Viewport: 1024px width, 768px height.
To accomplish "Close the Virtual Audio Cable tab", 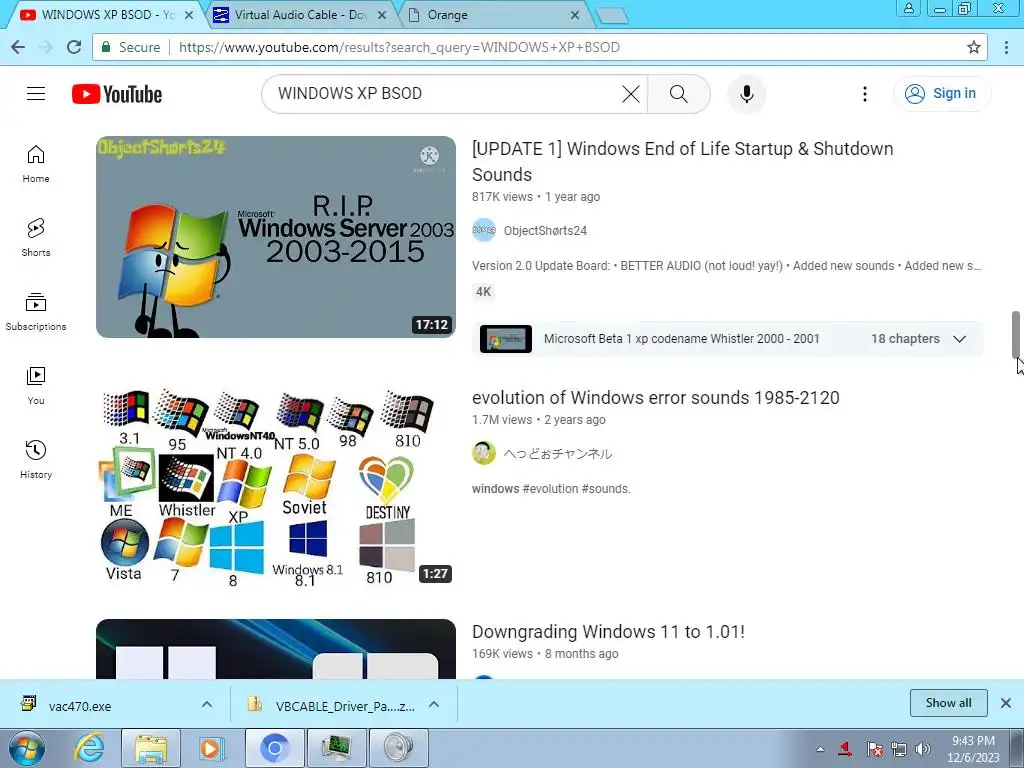I will coord(382,15).
